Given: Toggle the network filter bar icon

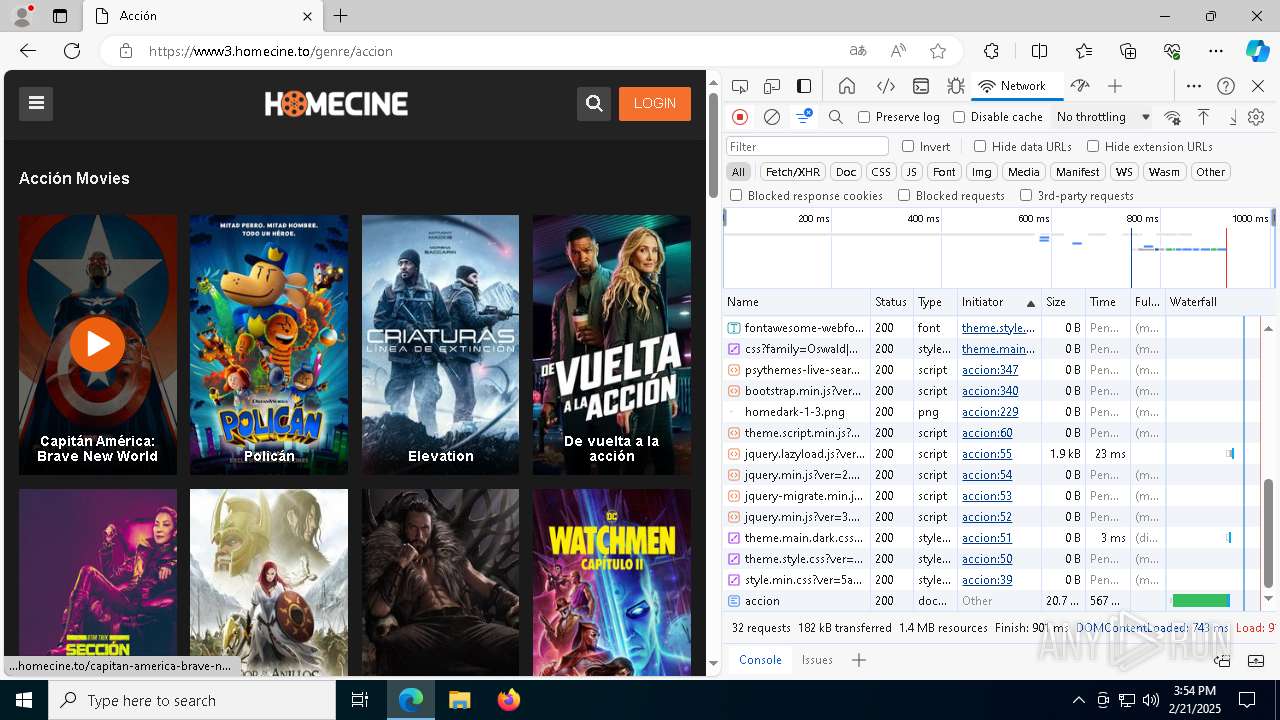Looking at the screenshot, I should [x=804, y=117].
